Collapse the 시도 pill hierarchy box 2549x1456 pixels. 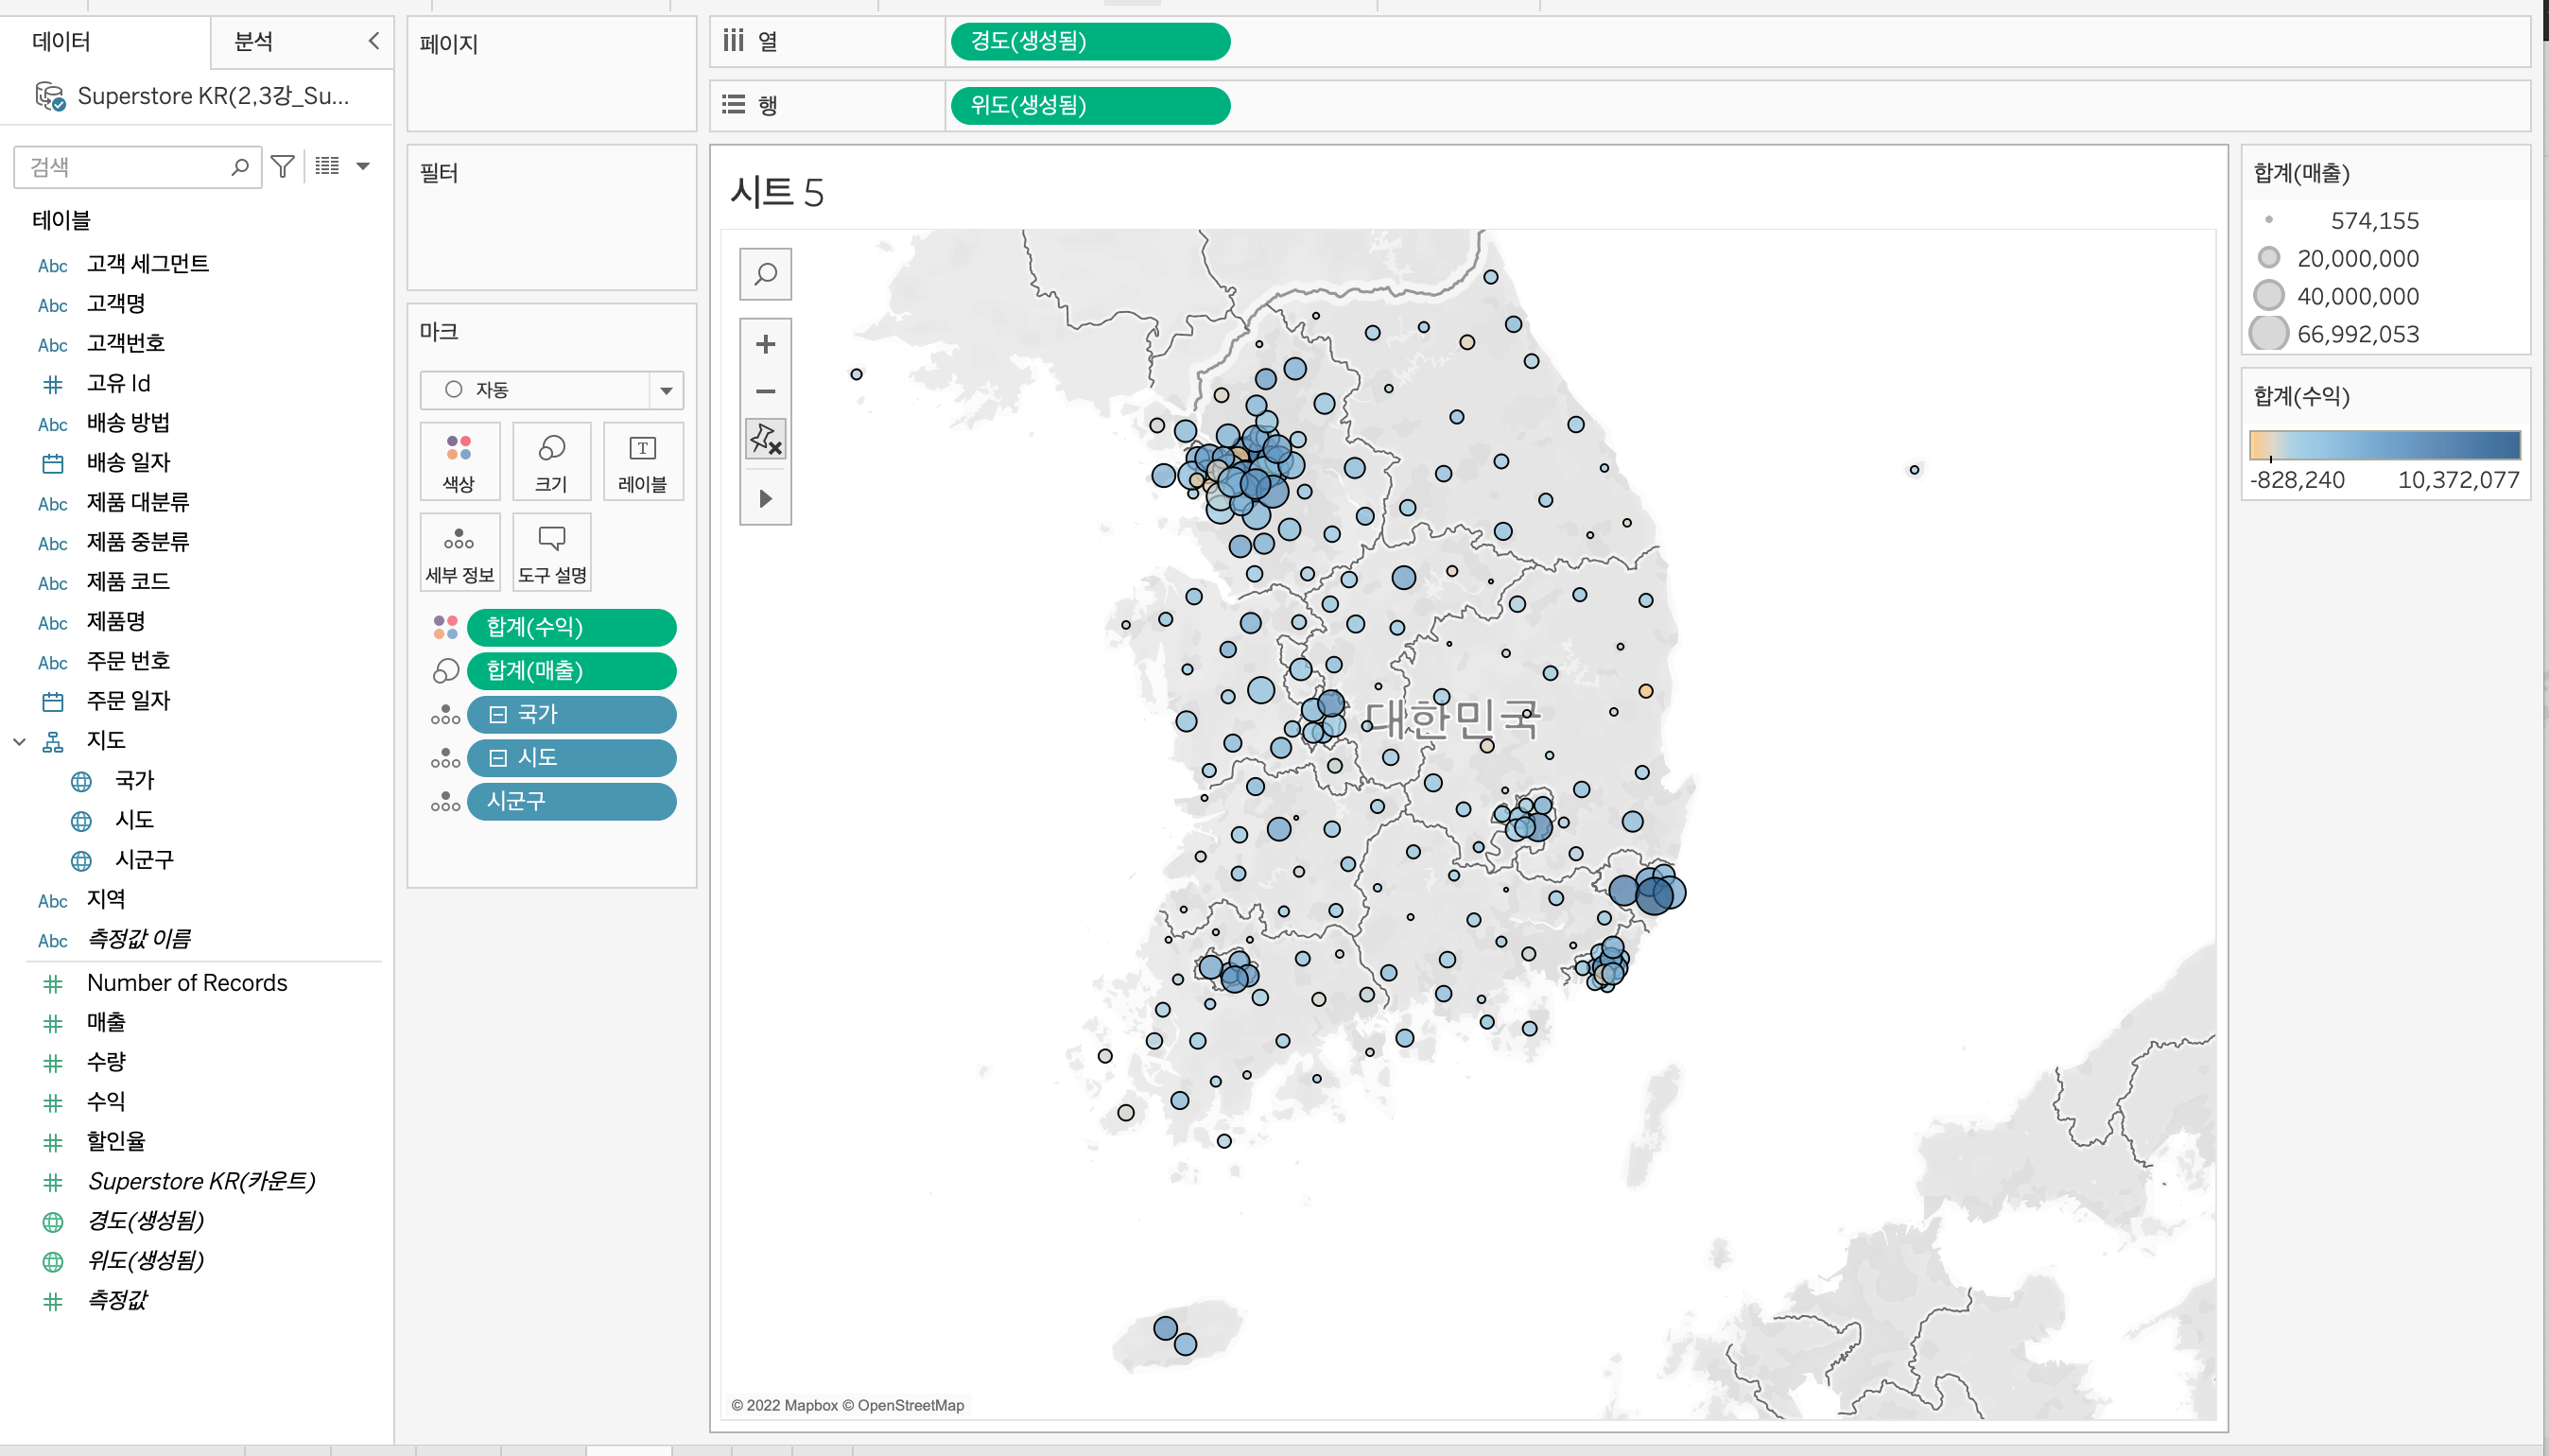coord(498,758)
